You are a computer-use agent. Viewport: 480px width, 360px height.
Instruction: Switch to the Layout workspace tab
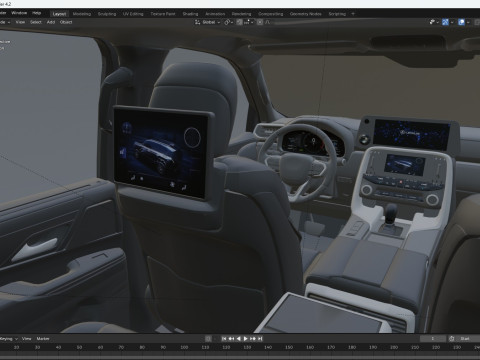(59, 14)
